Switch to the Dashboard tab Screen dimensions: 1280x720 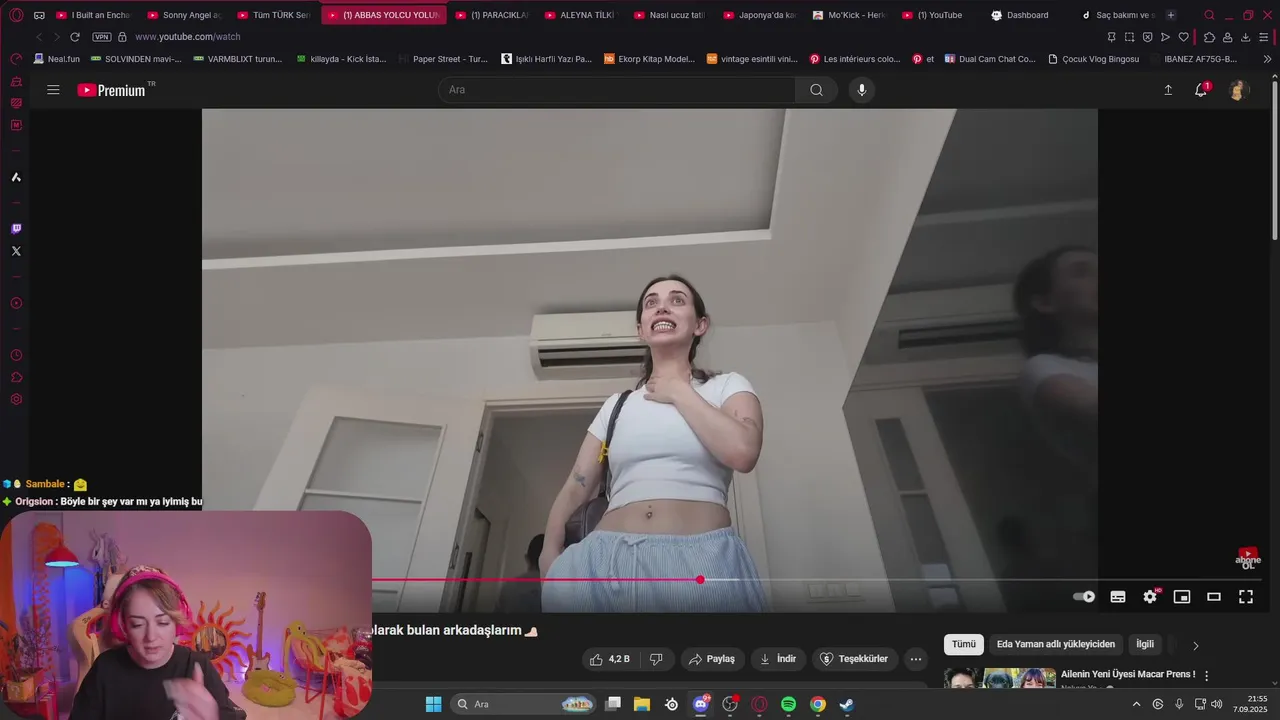pyautogui.click(x=1027, y=15)
